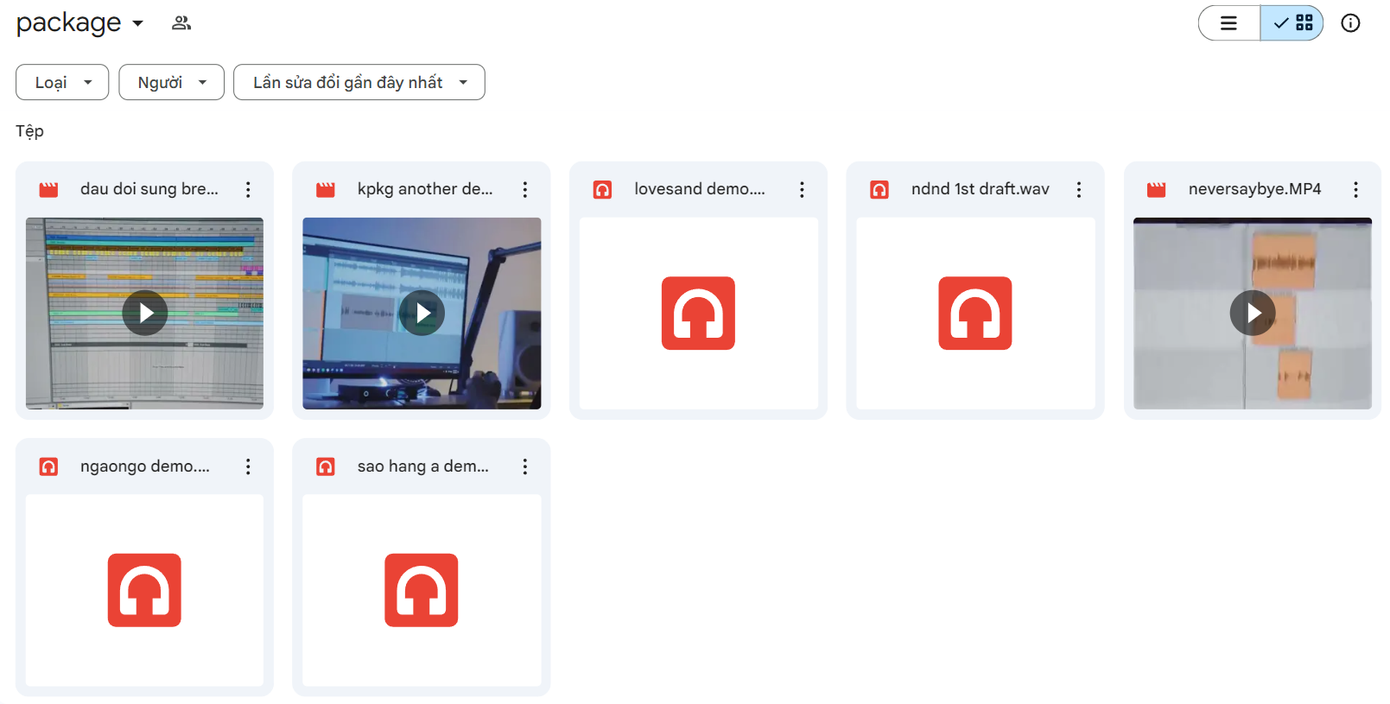Open more options for sao hang a demo
The height and width of the screenshot is (704, 1390).
pyautogui.click(x=525, y=466)
